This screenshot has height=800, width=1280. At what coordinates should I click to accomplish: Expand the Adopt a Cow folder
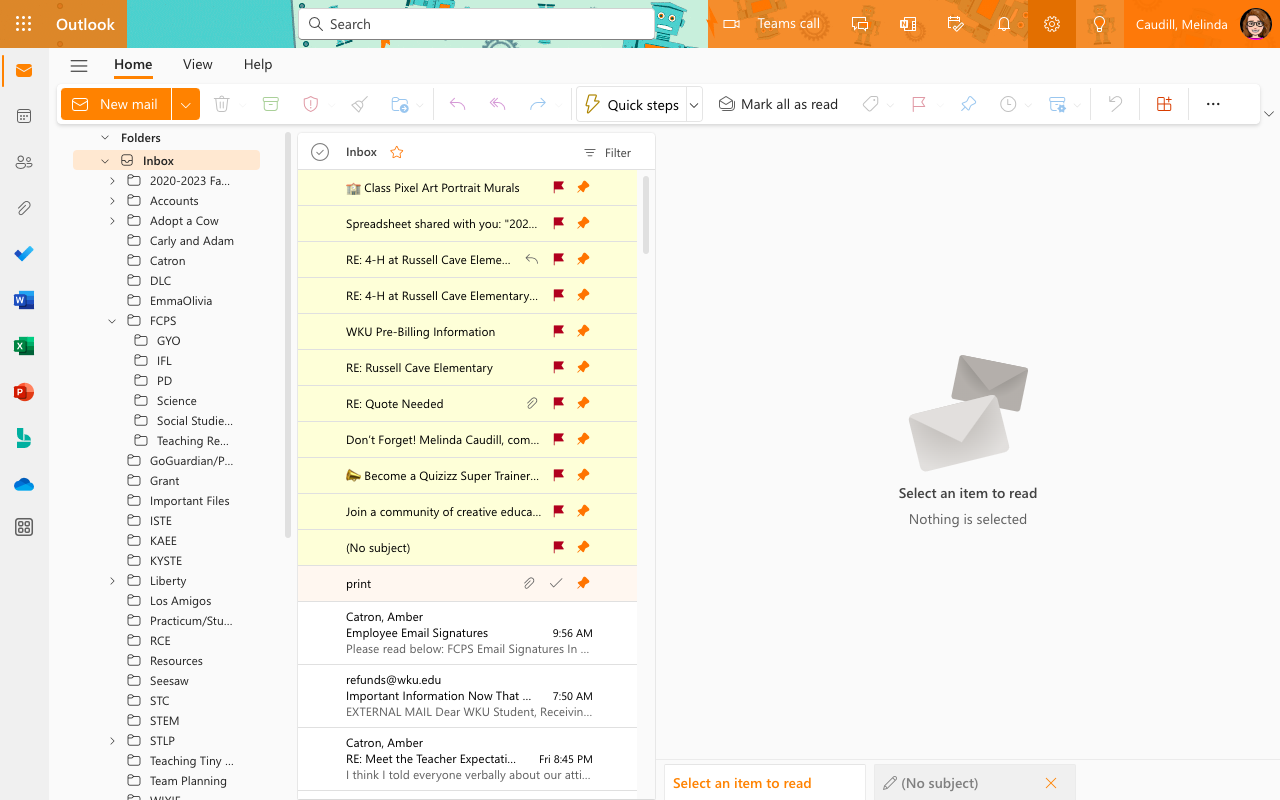point(112,221)
